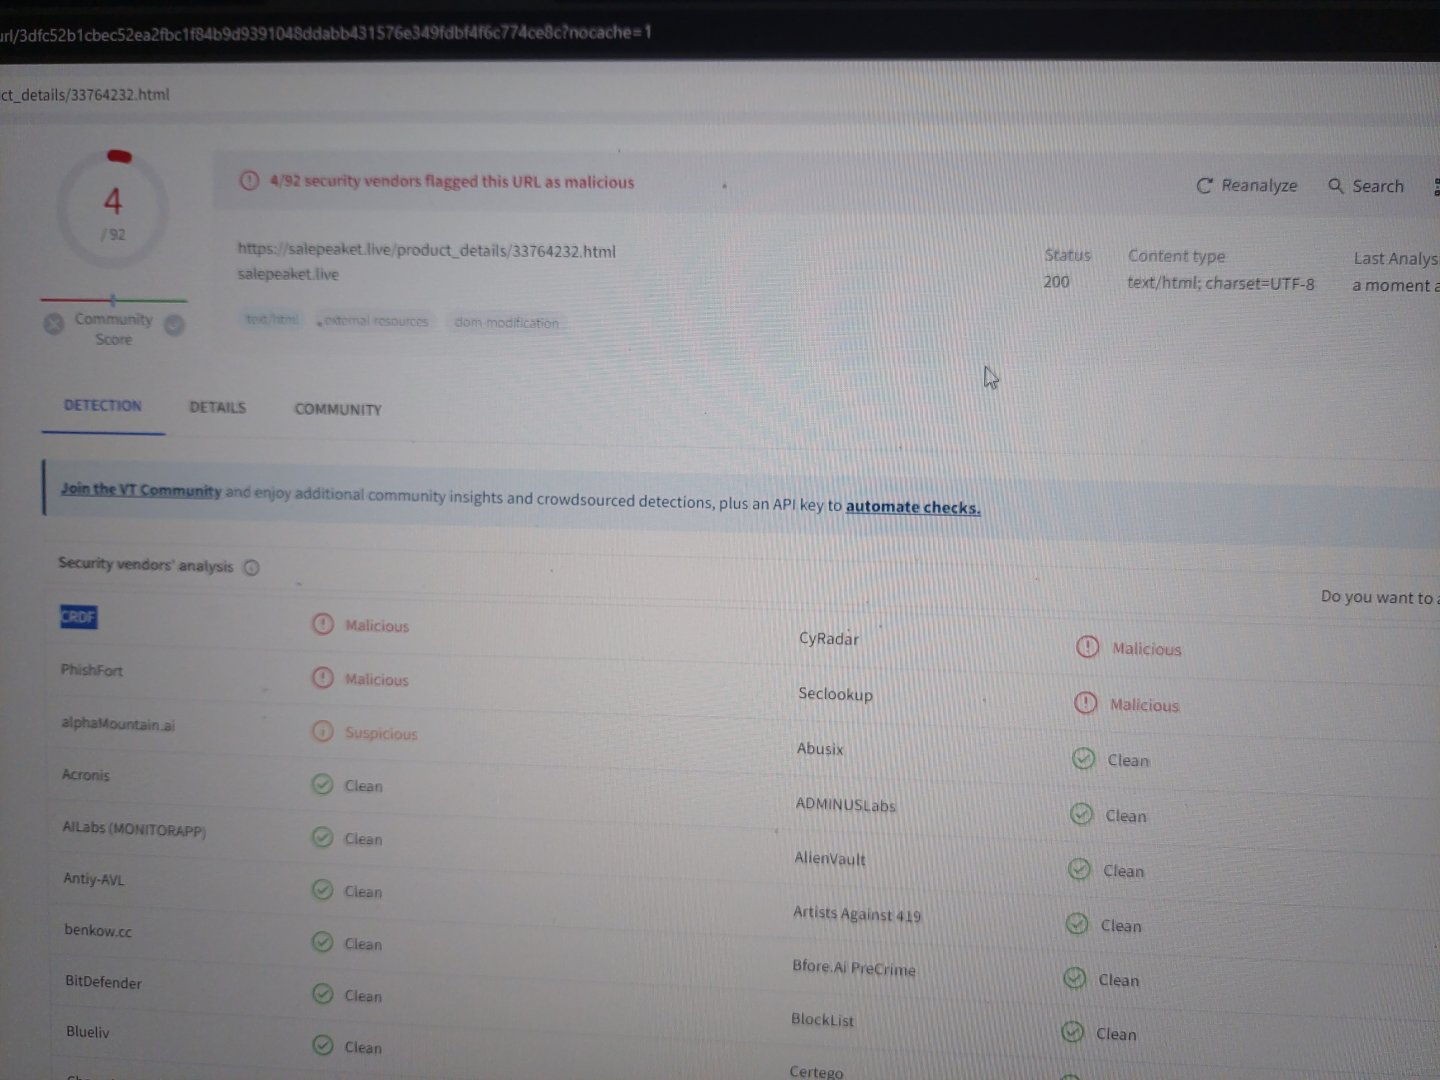Click the ADMINUSLabs vendor name
Viewport: 1440px width, 1080px height.
[x=846, y=804]
